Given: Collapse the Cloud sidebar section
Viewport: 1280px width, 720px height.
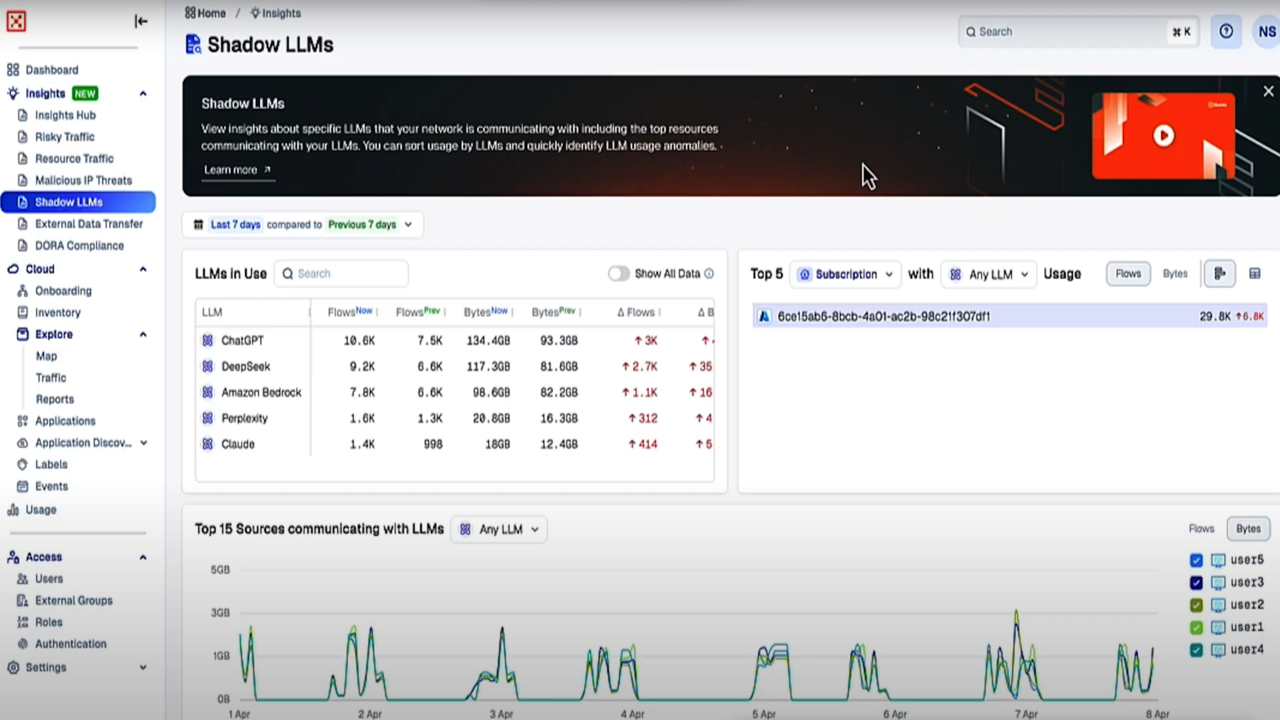Looking at the screenshot, I should (143, 270).
